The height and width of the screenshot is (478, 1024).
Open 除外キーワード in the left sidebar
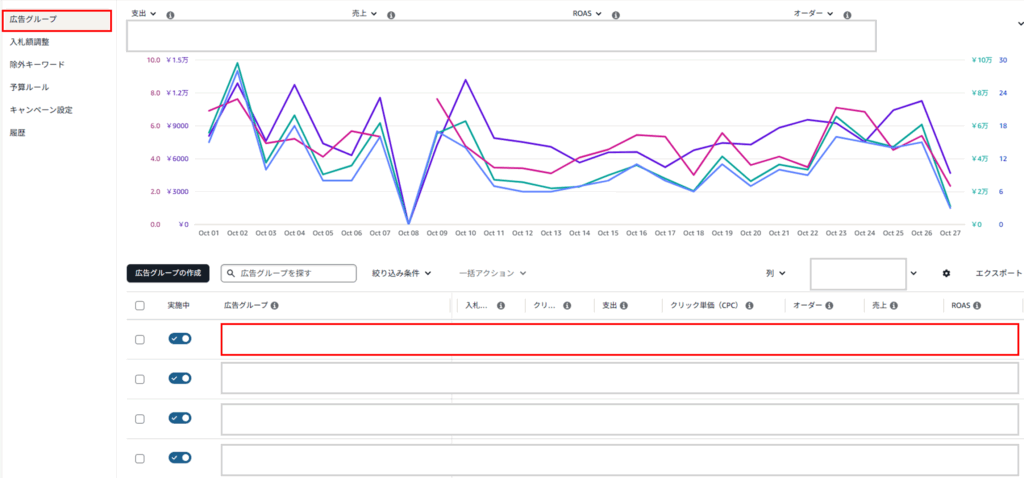(x=37, y=65)
